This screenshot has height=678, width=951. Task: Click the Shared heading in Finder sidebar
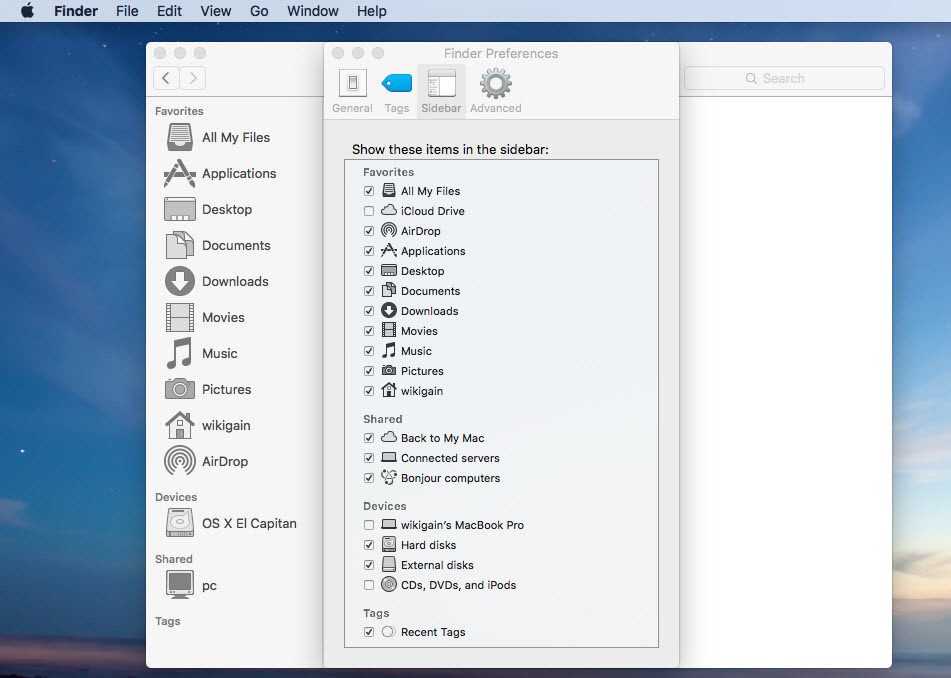tap(173, 559)
